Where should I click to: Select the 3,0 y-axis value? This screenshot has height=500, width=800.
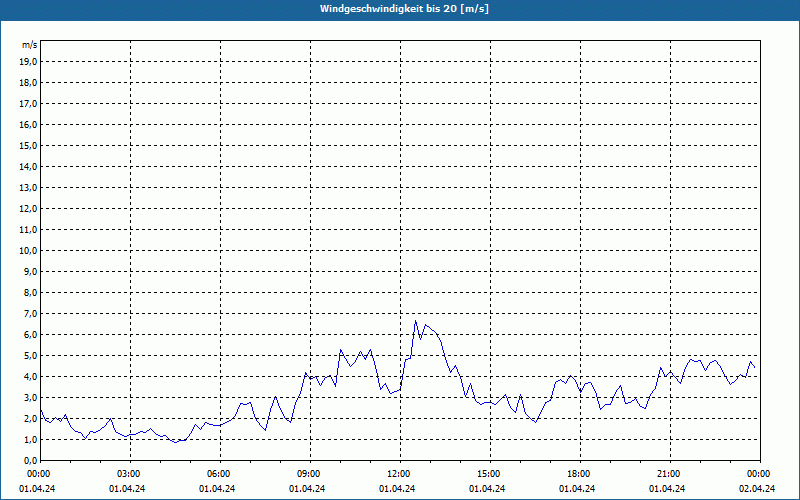tap(30, 397)
